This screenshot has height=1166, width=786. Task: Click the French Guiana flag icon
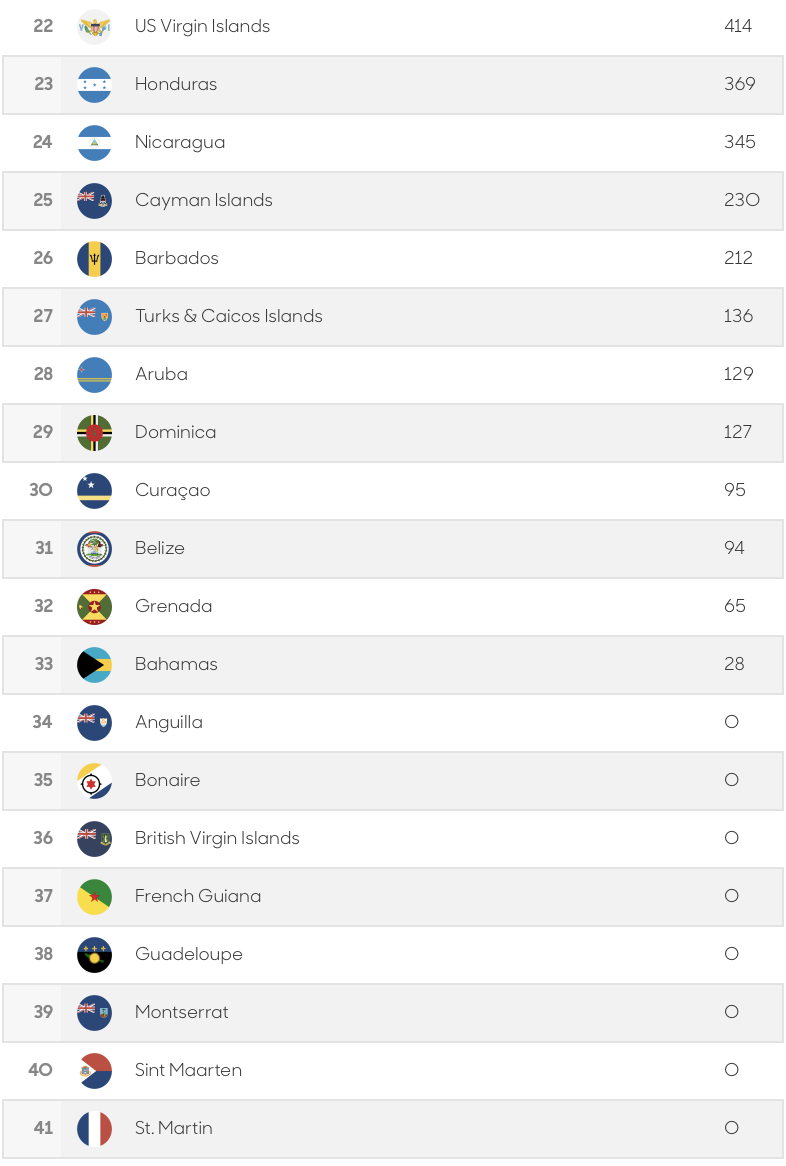coord(94,897)
